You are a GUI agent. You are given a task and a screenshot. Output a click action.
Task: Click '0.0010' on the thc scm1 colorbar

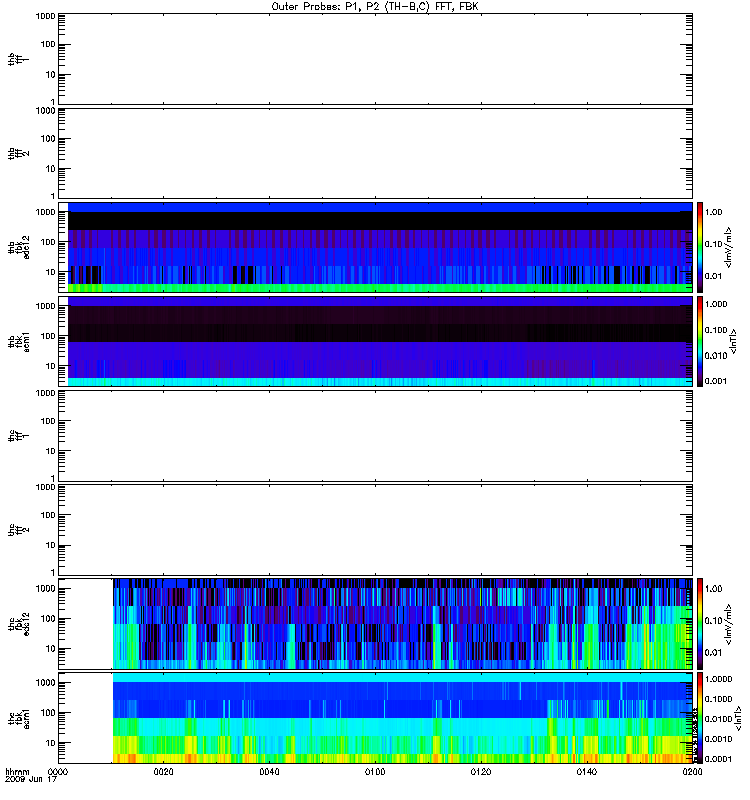click(718, 739)
